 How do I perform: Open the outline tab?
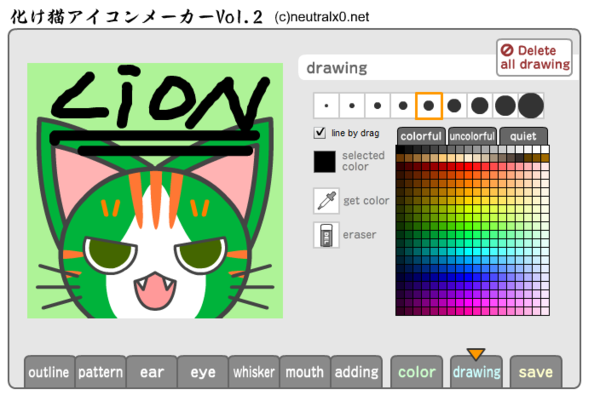[x=49, y=372]
